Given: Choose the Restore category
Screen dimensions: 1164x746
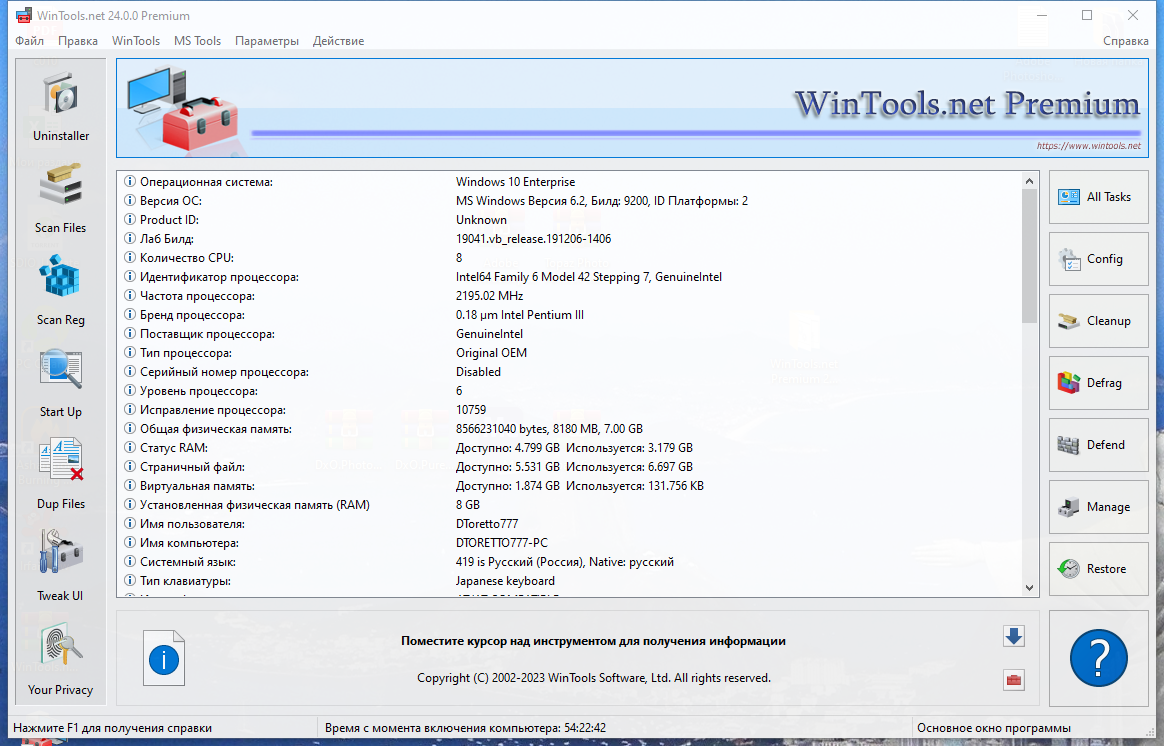Looking at the screenshot, I should 1098,569.
